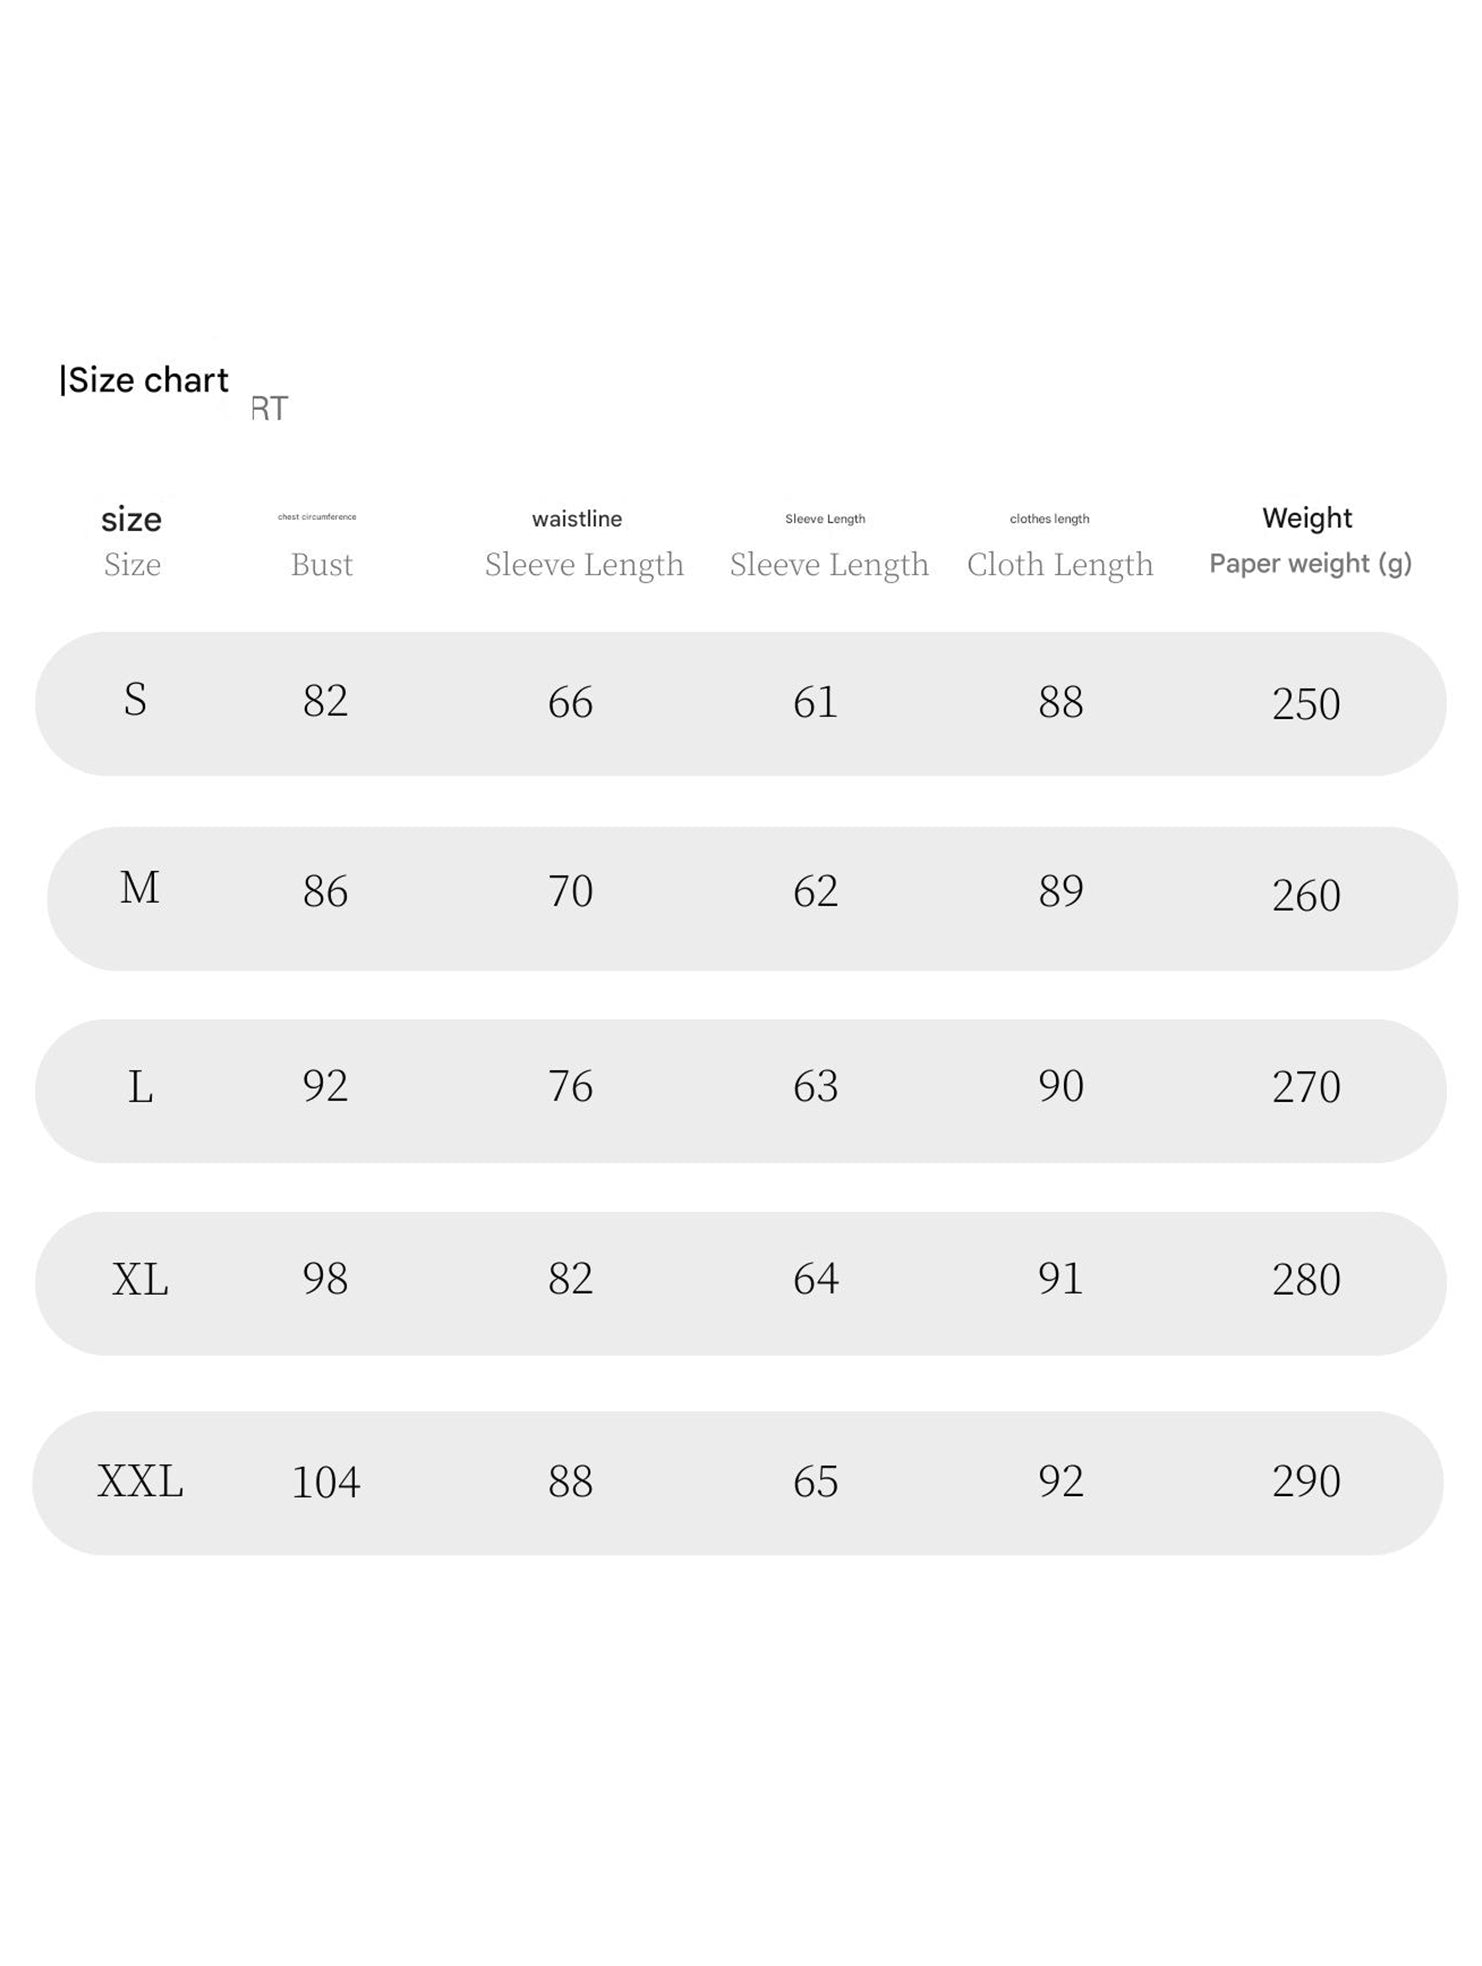1482x1966 pixels.
Task: Click the Paper weight (g) header
Action: 1310,564
